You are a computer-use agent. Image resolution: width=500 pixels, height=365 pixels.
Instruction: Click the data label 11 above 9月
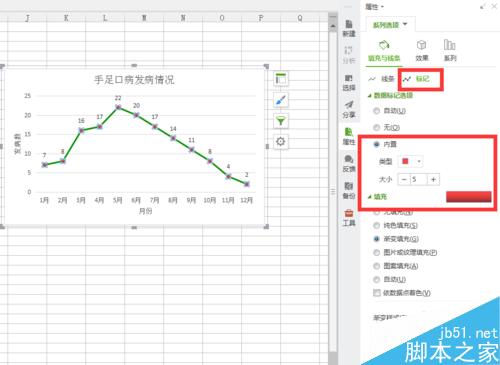[191, 140]
